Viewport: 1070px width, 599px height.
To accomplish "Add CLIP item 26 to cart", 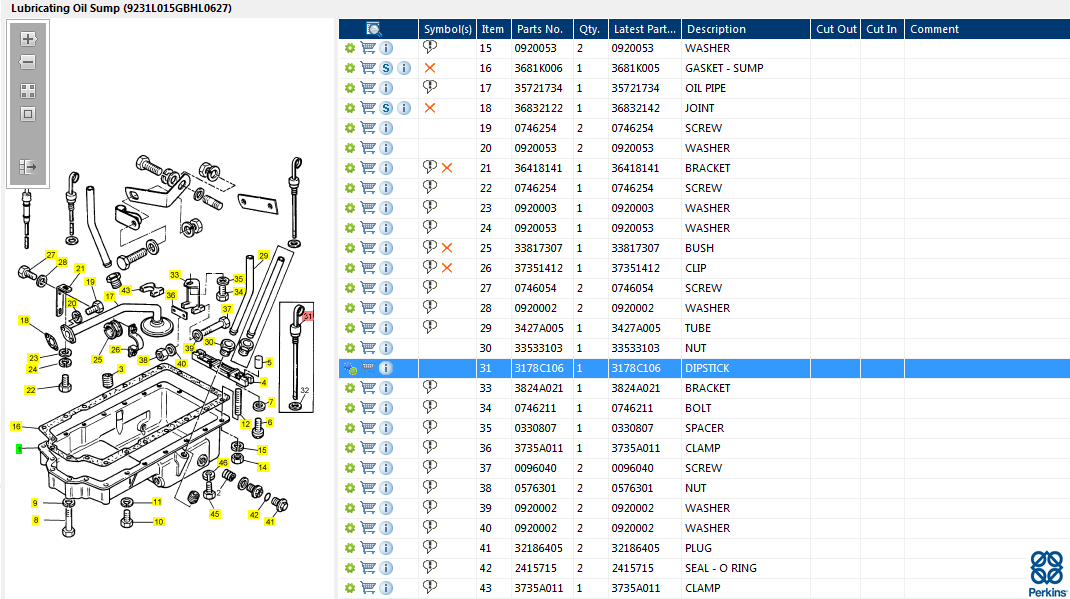I will 368,267.
